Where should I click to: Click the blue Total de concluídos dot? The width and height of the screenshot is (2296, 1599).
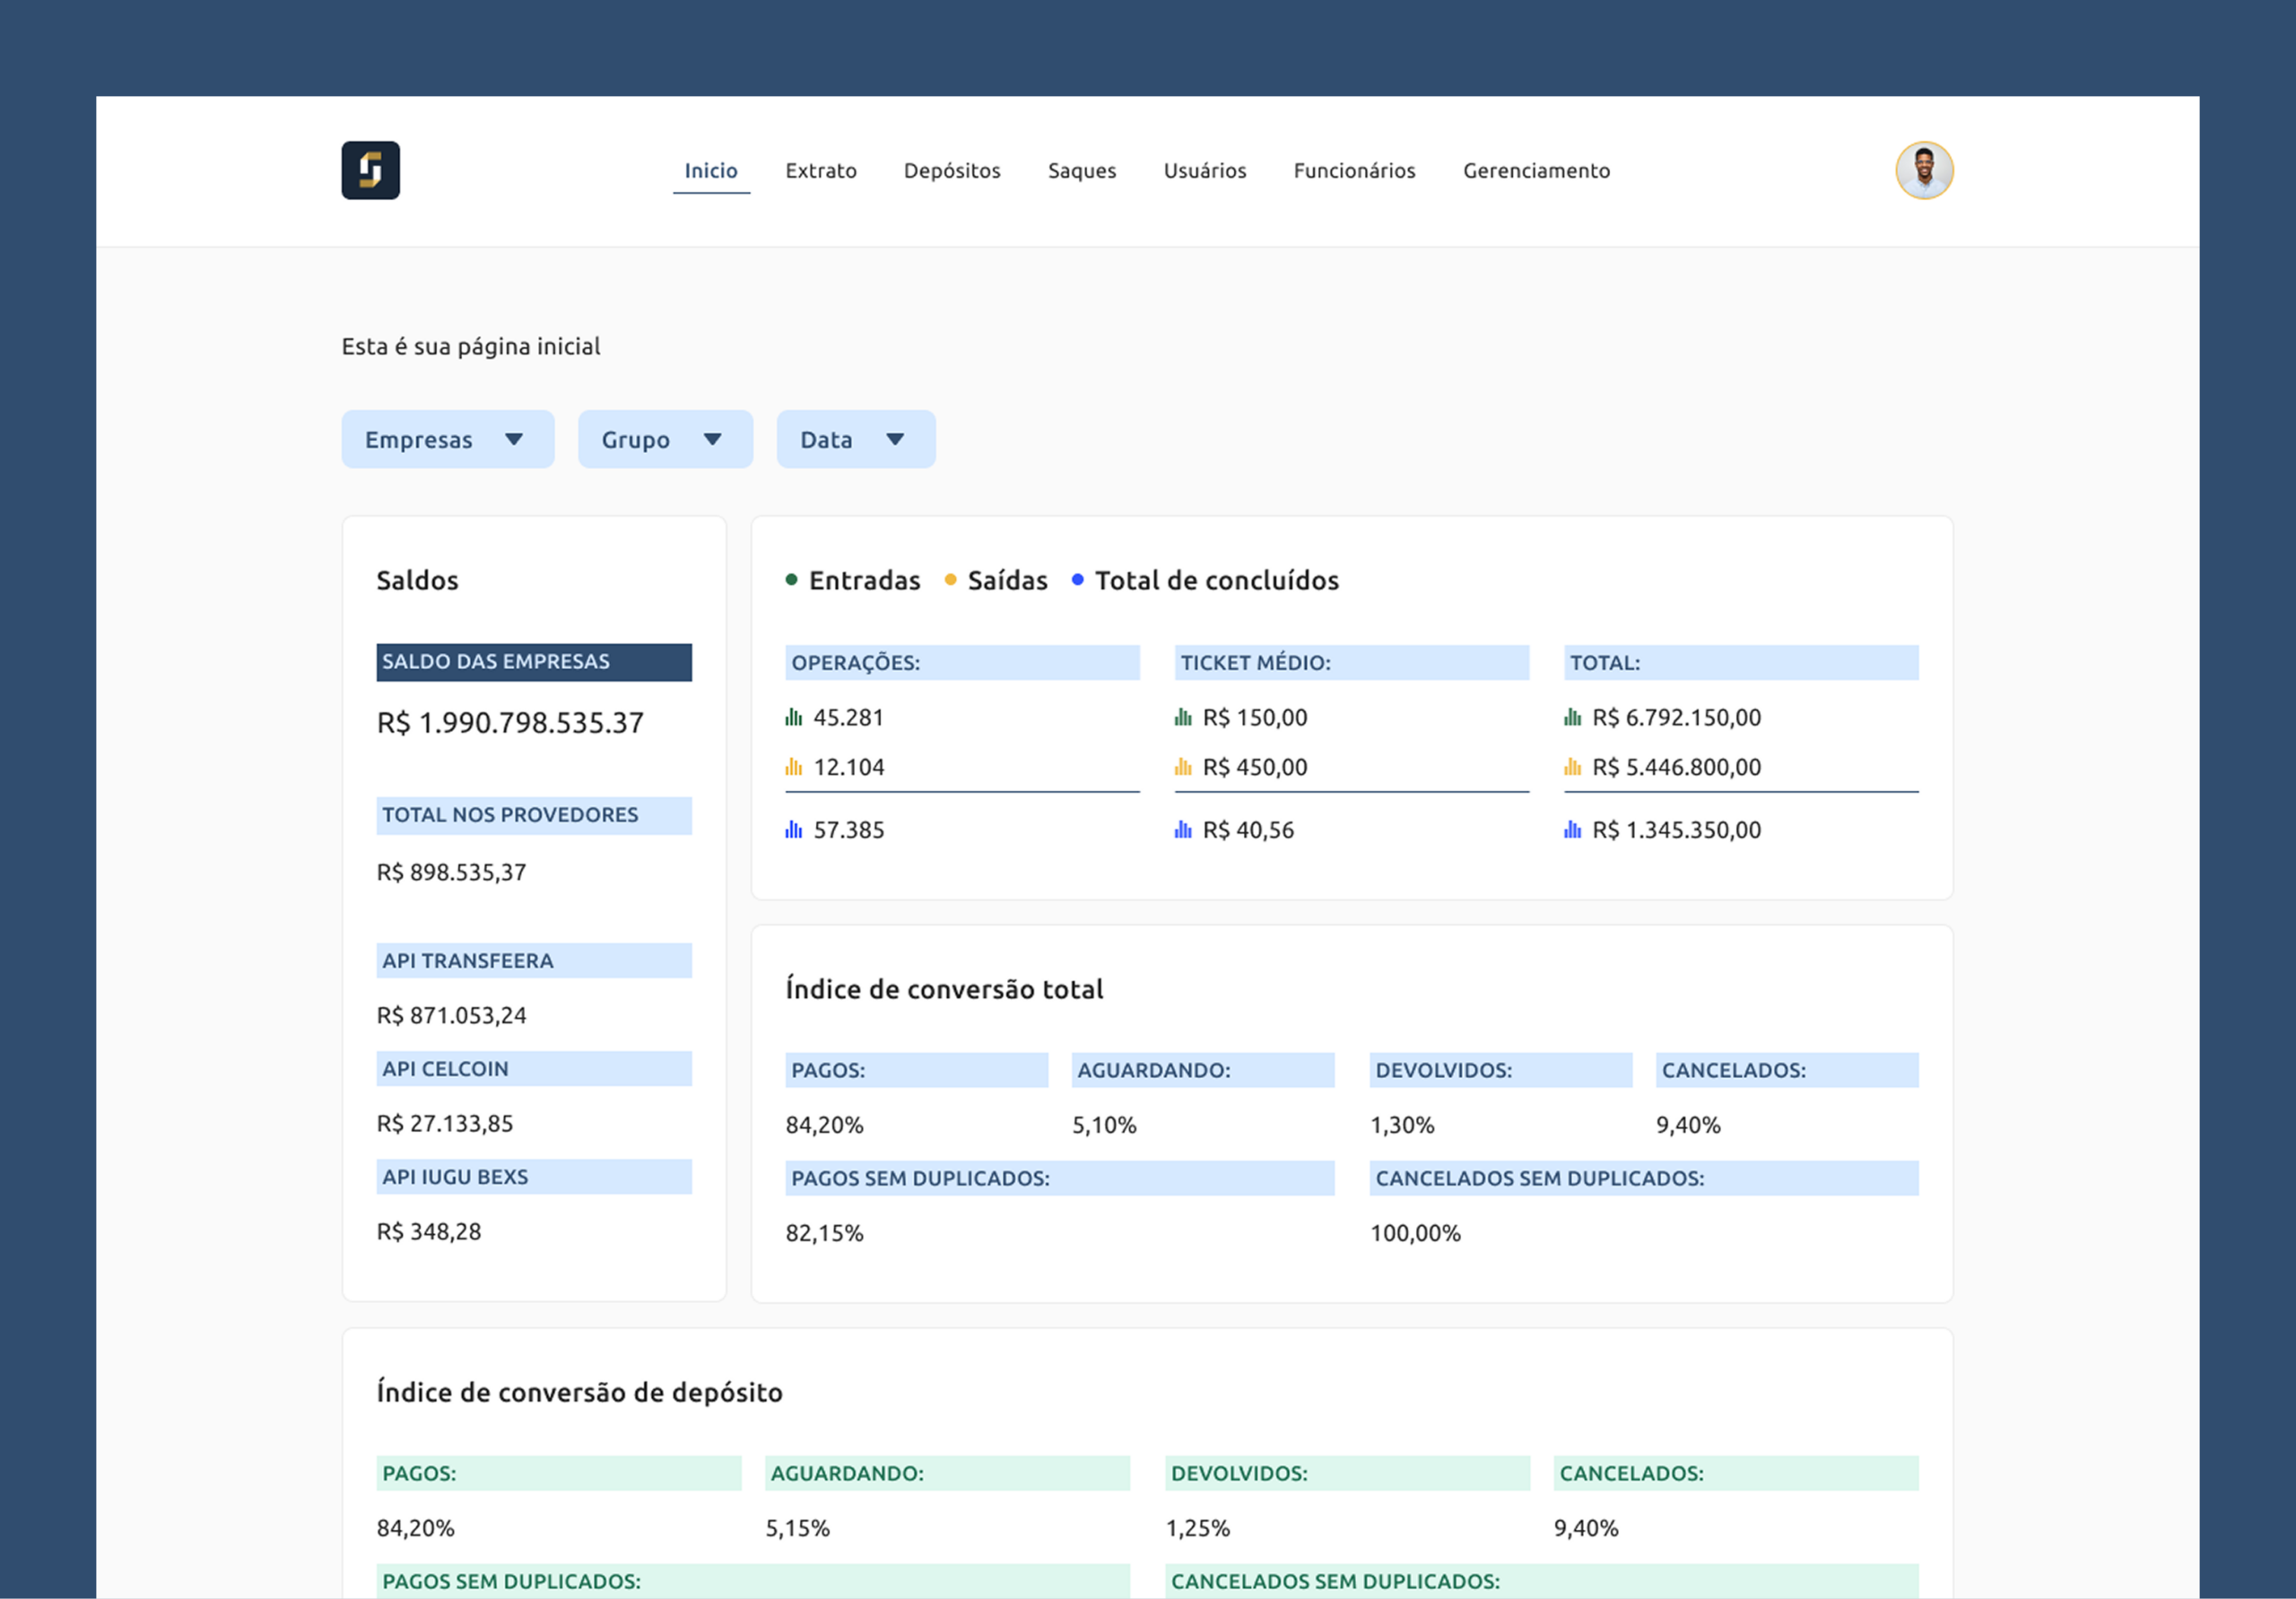(x=1077, y=579)
